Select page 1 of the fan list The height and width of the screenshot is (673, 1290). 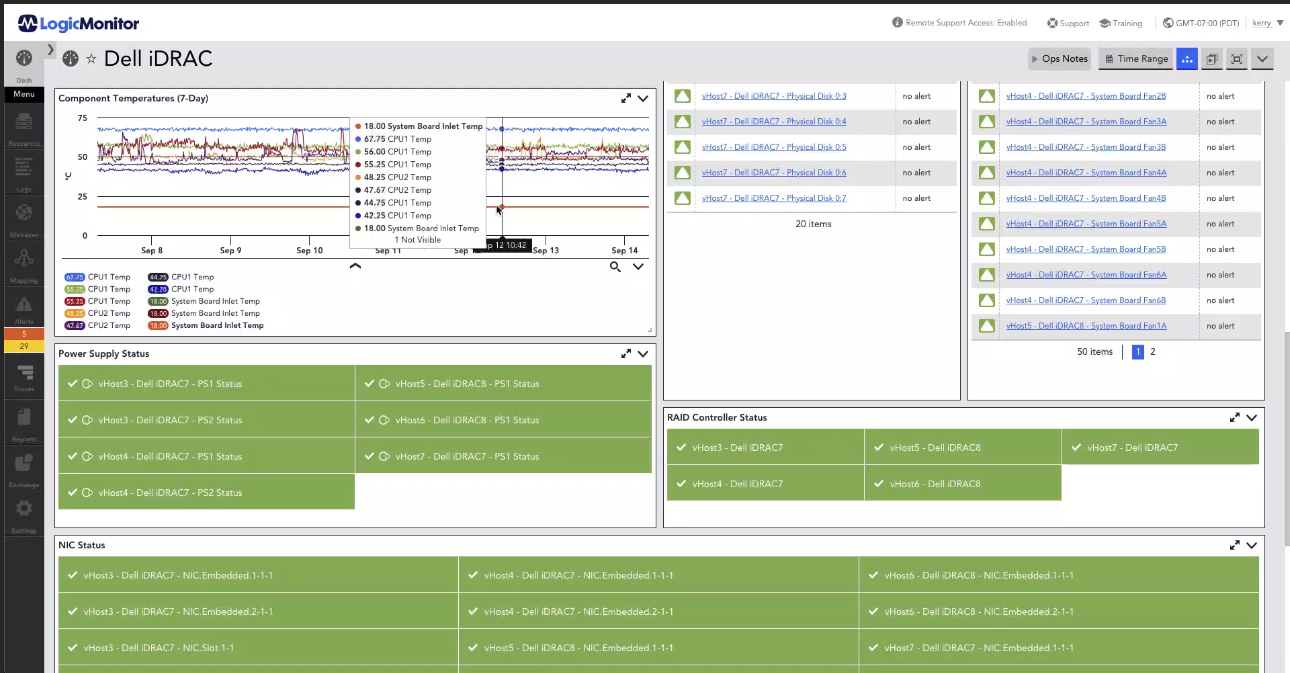pos(1138,352)
